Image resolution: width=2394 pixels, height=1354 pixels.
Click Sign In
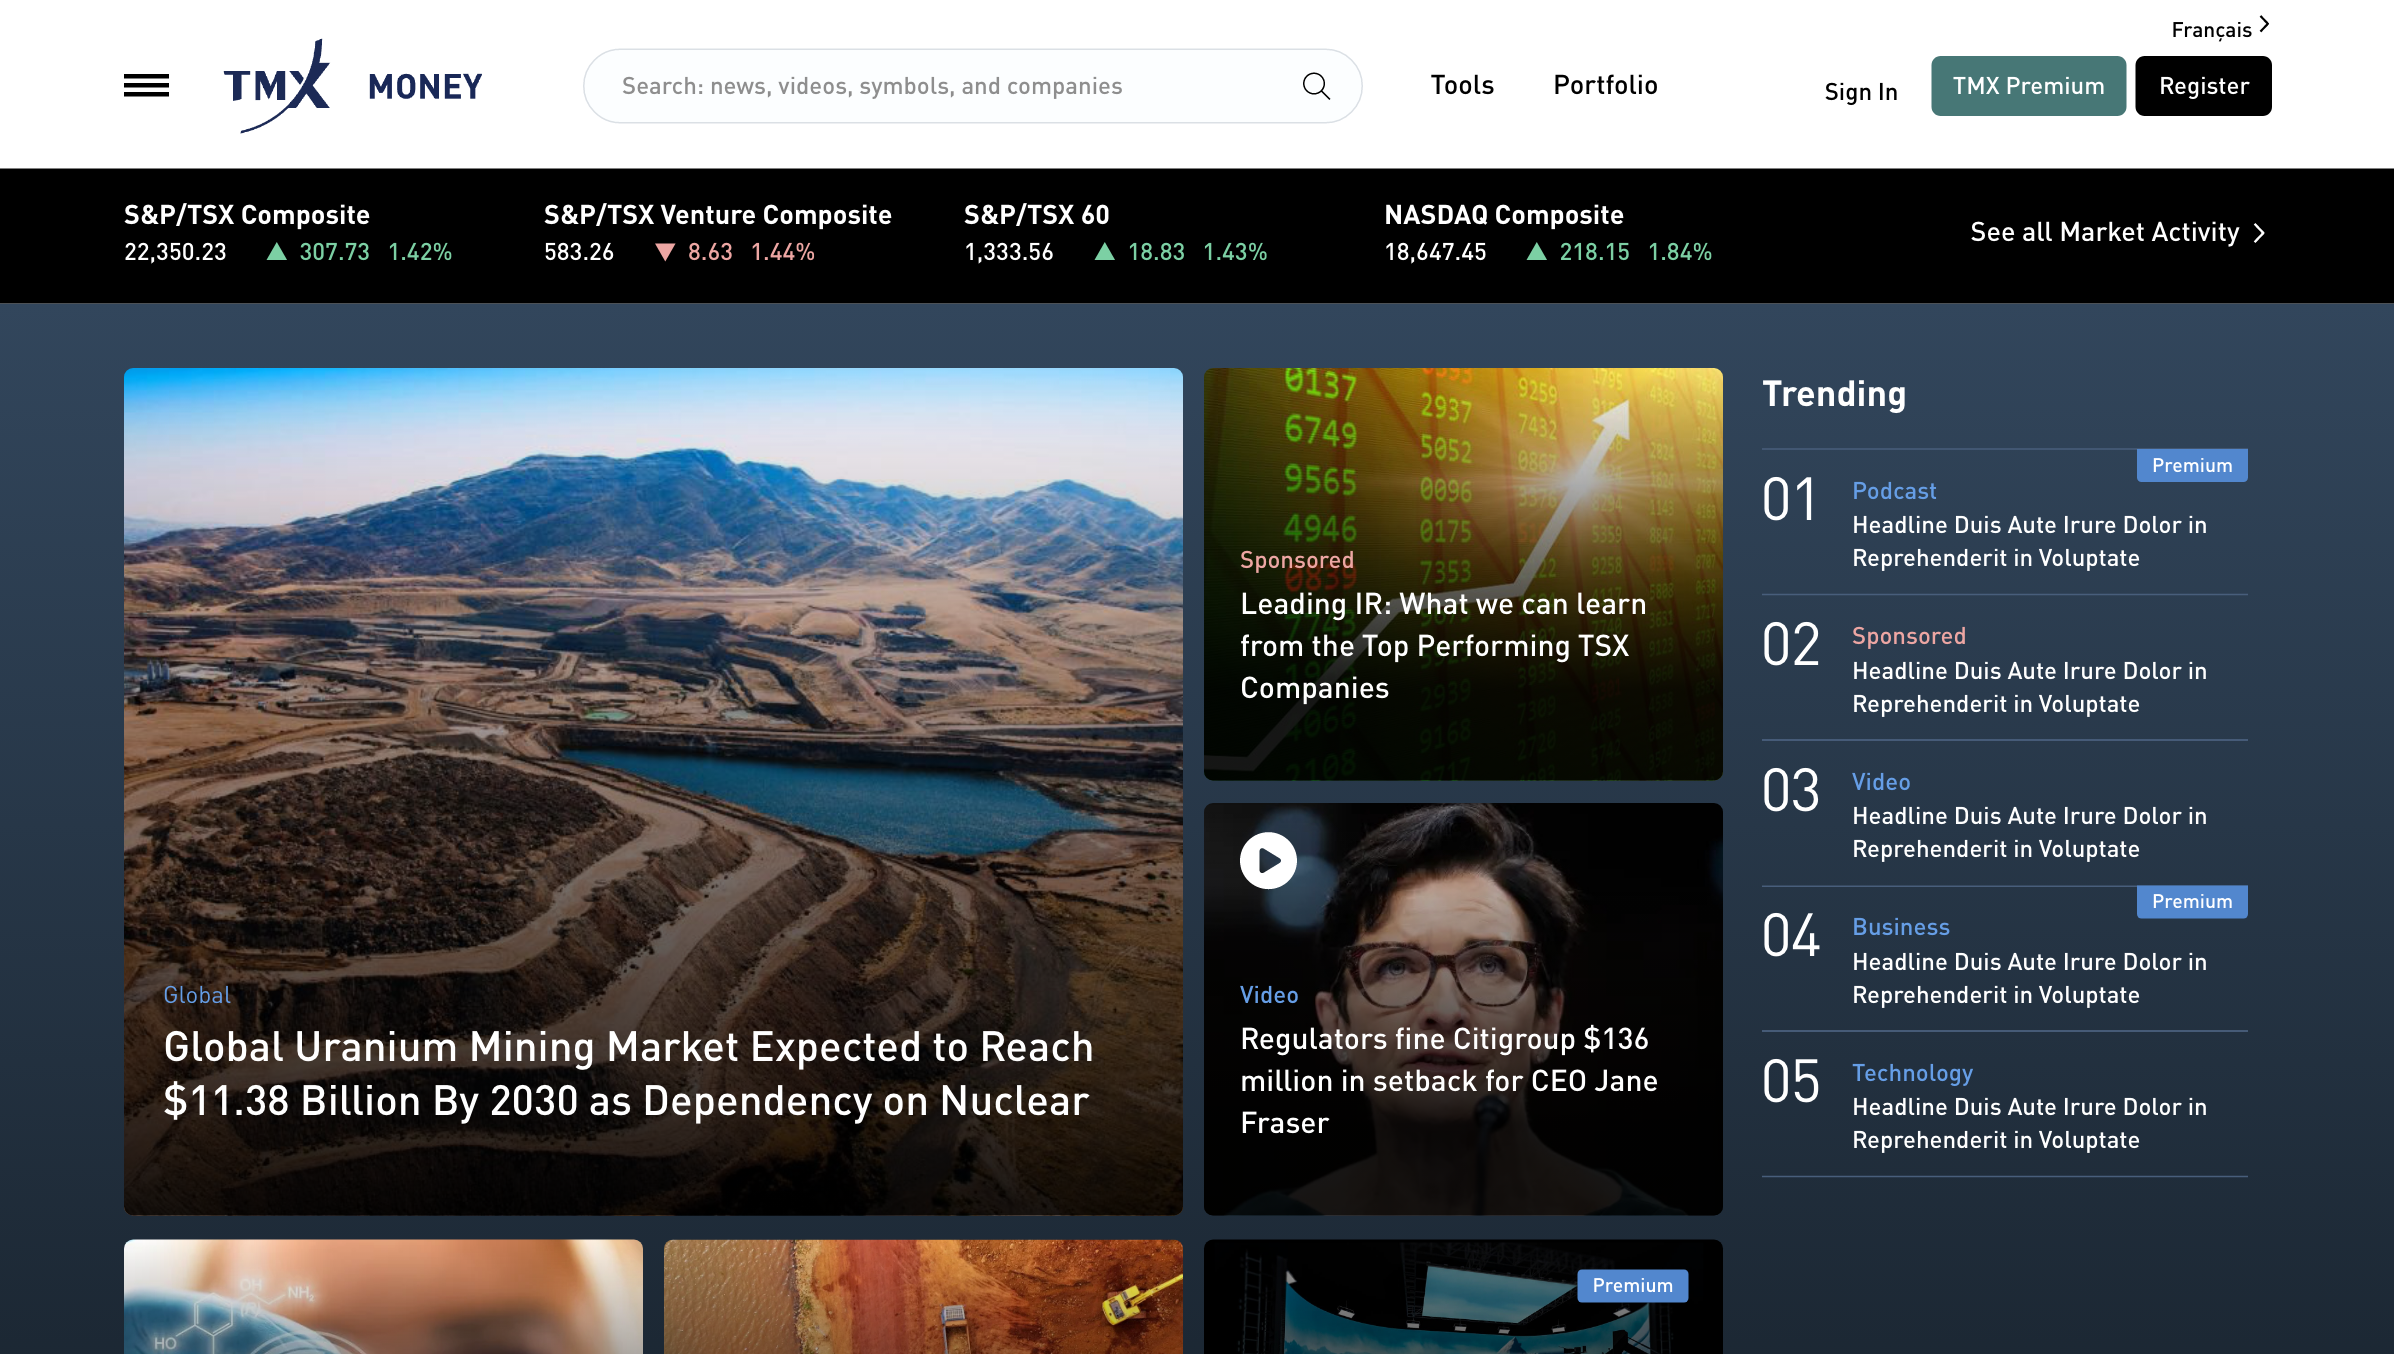pyautogui.click(x=1860, y=92)
